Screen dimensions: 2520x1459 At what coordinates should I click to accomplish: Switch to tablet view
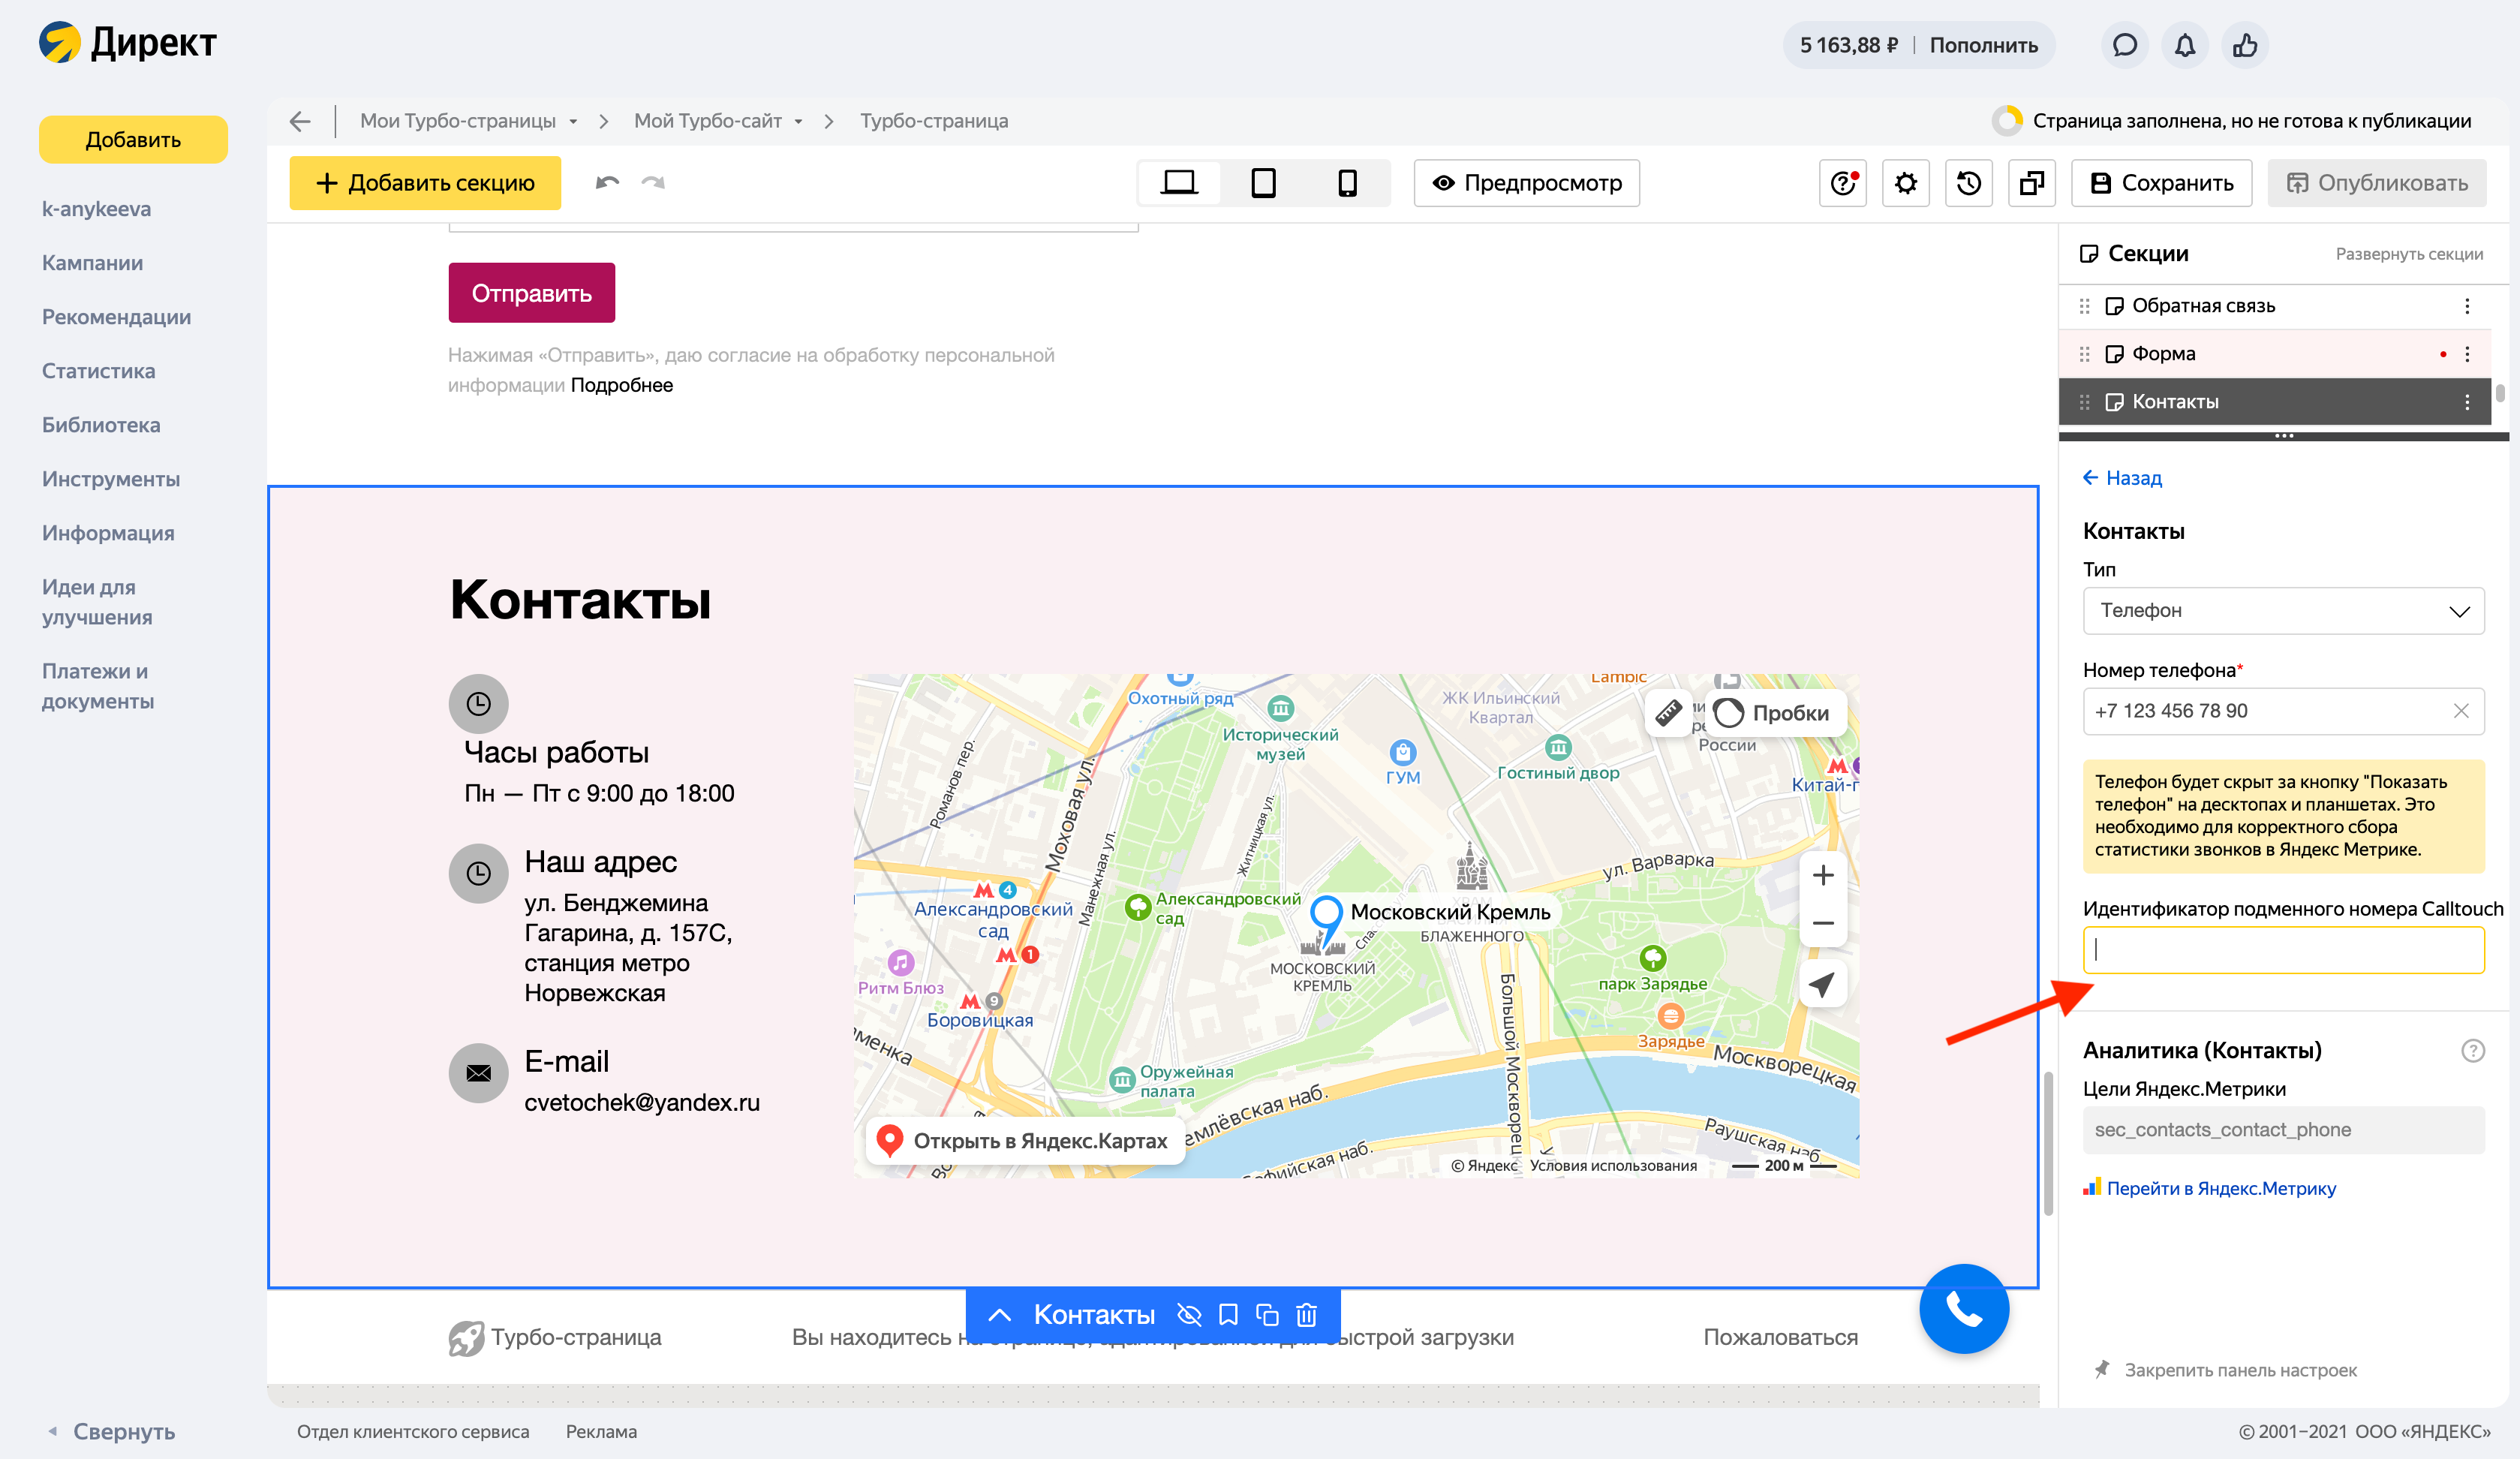(x=1263, y=183)
